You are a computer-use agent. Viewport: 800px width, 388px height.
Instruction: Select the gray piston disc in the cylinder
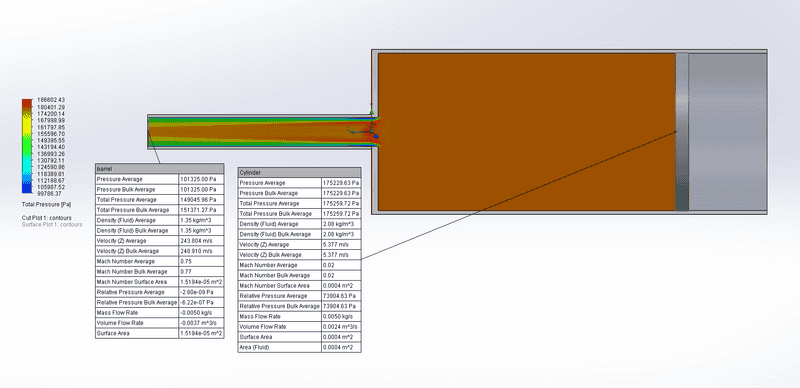tap(682, 132)
